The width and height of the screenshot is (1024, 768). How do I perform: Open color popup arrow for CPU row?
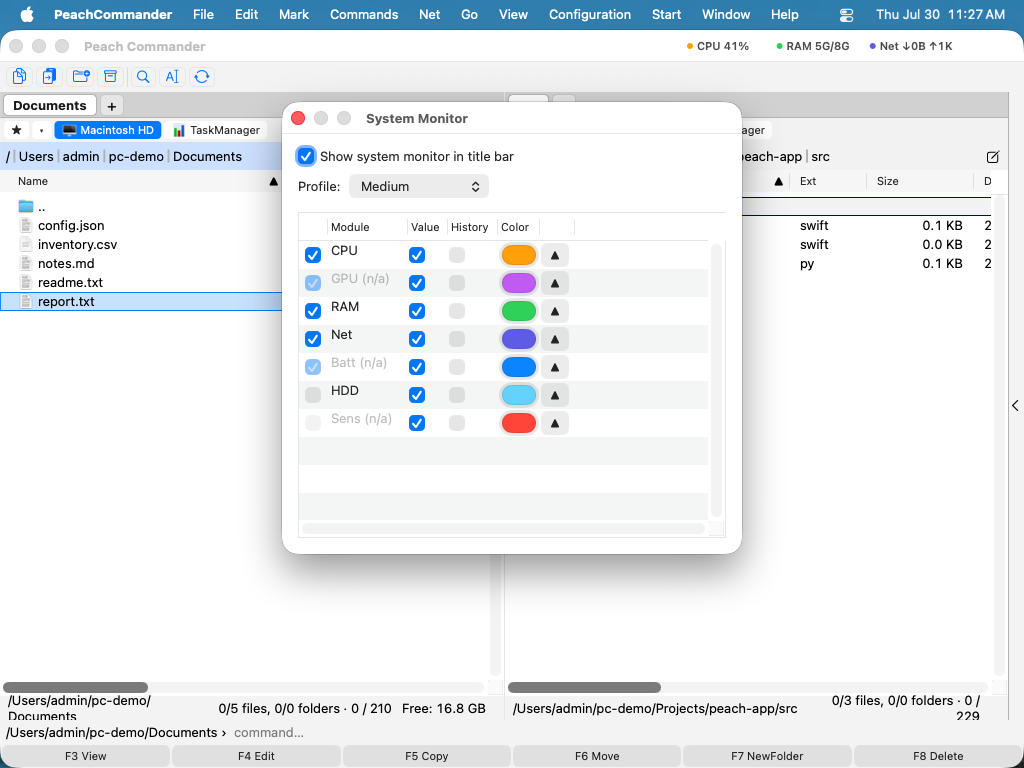click(554, 255)
